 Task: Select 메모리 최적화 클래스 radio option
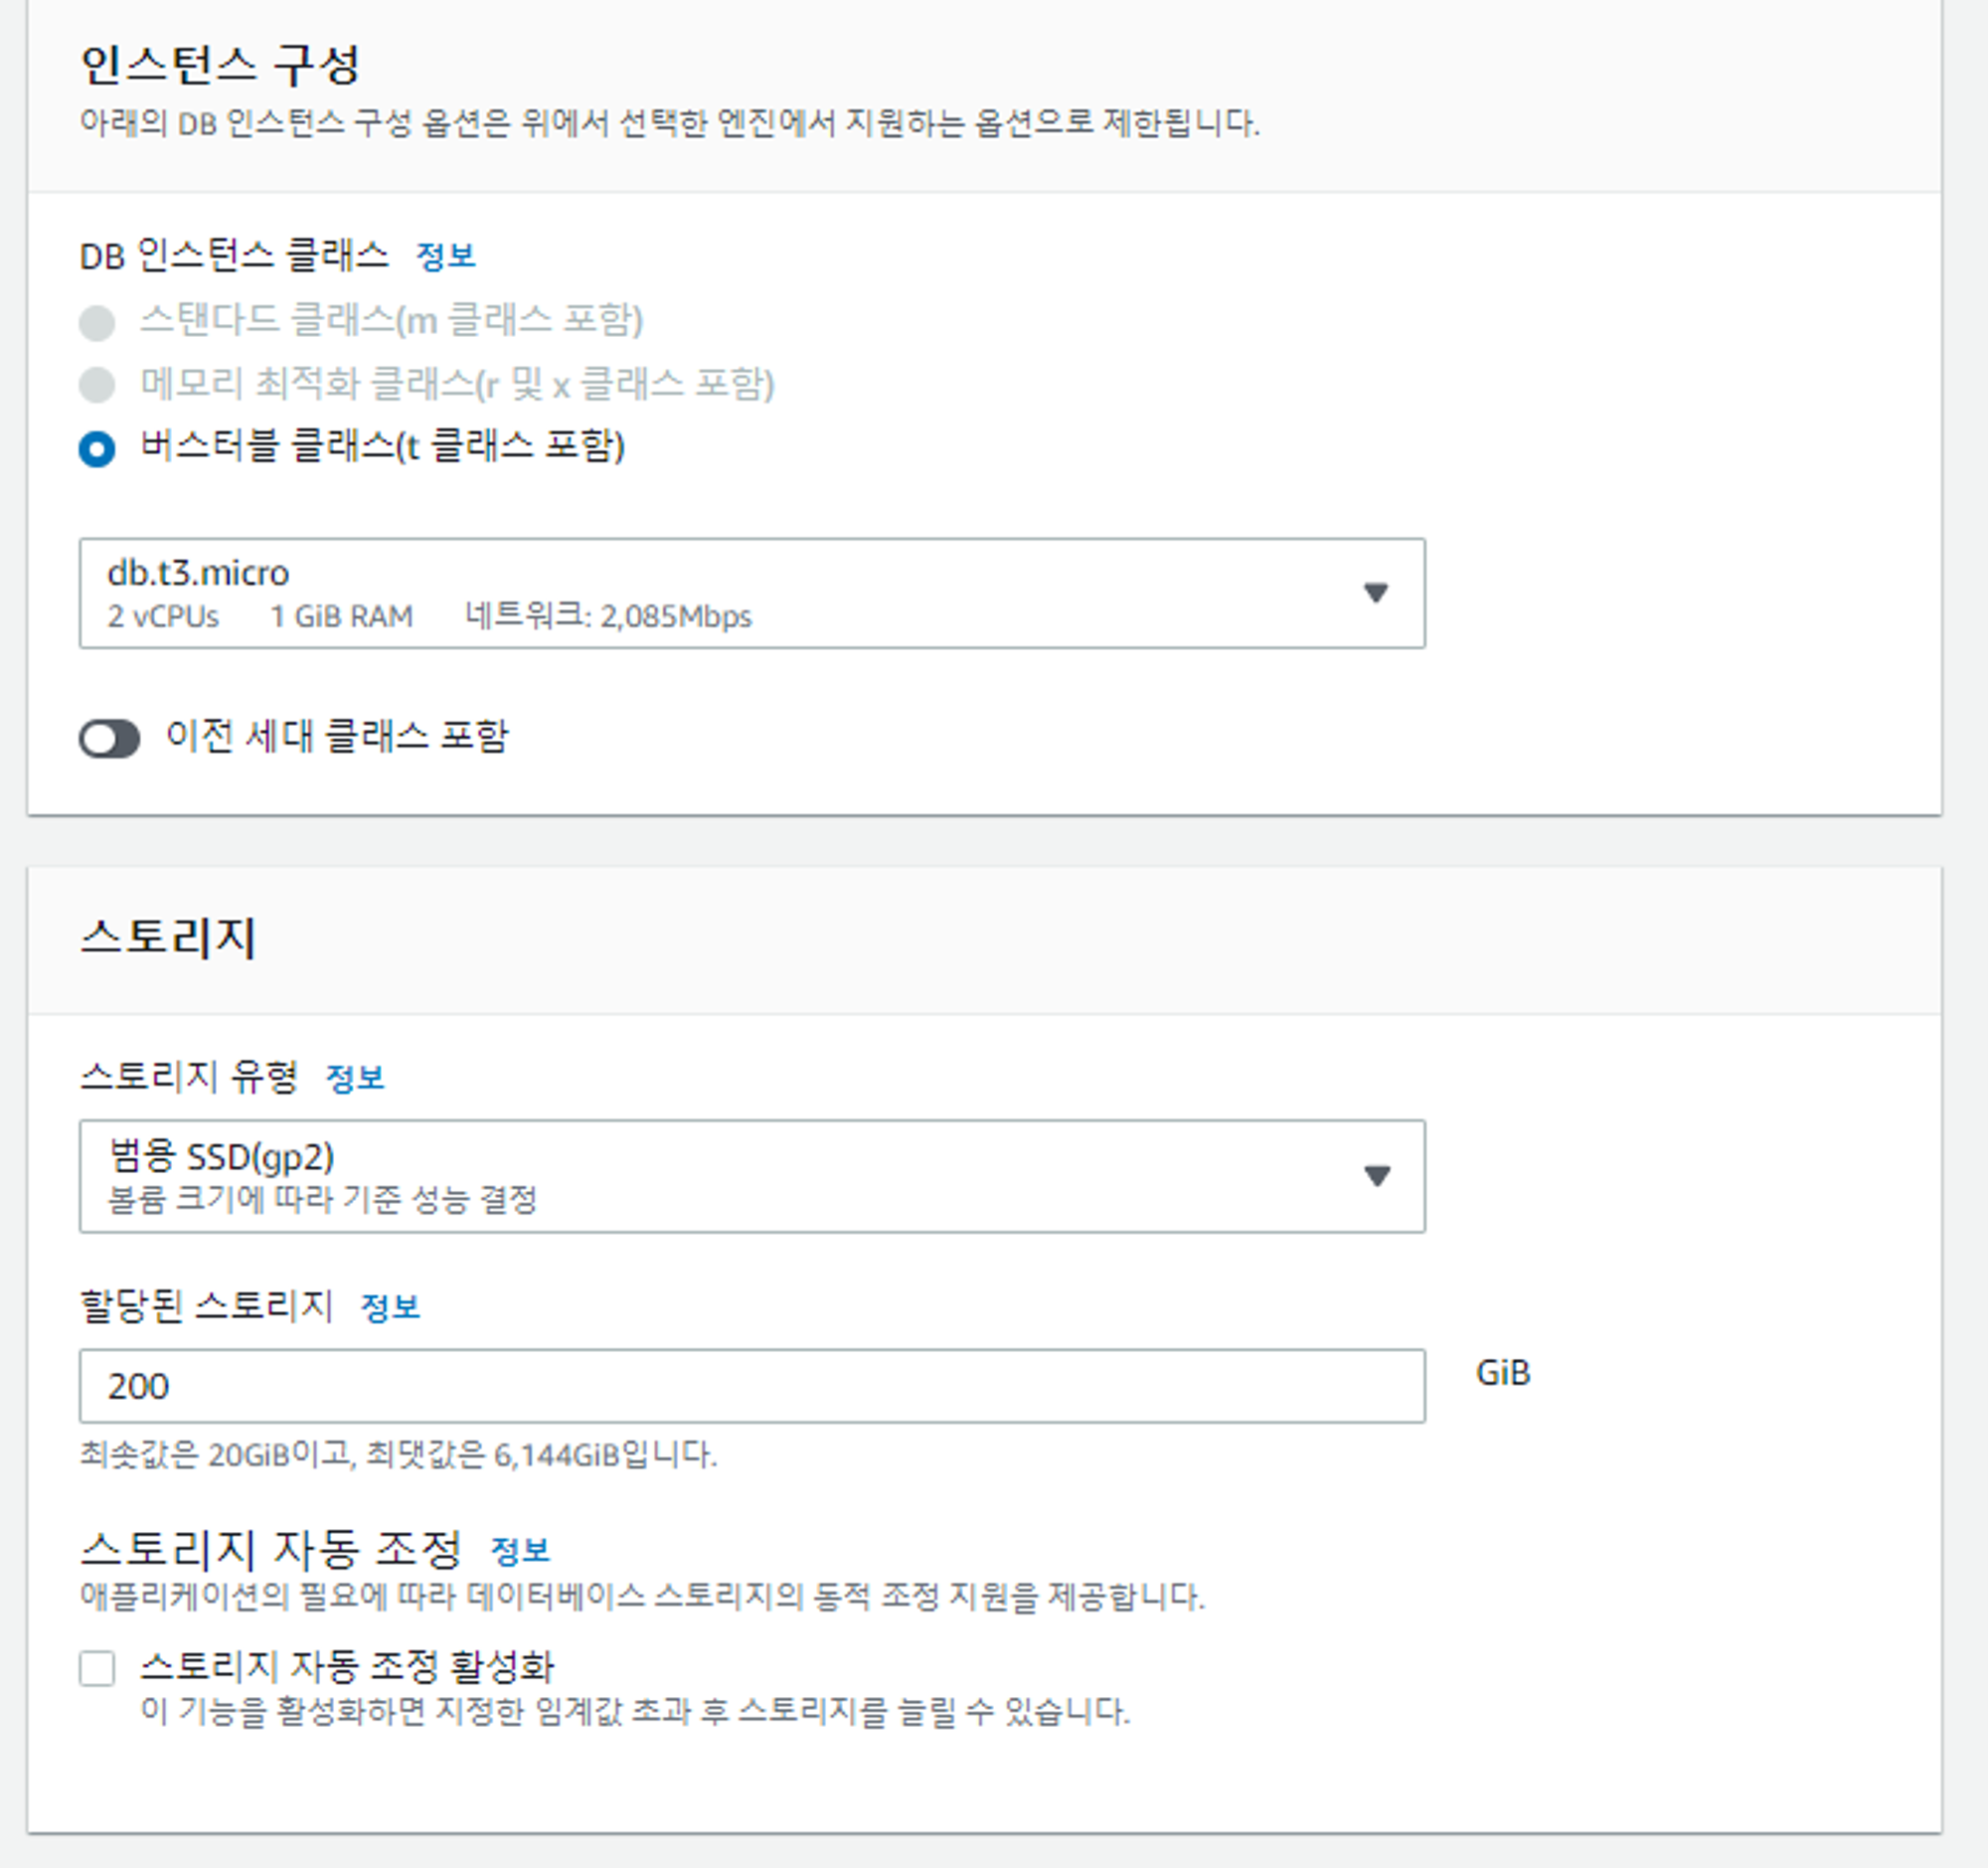click(97, 385)
